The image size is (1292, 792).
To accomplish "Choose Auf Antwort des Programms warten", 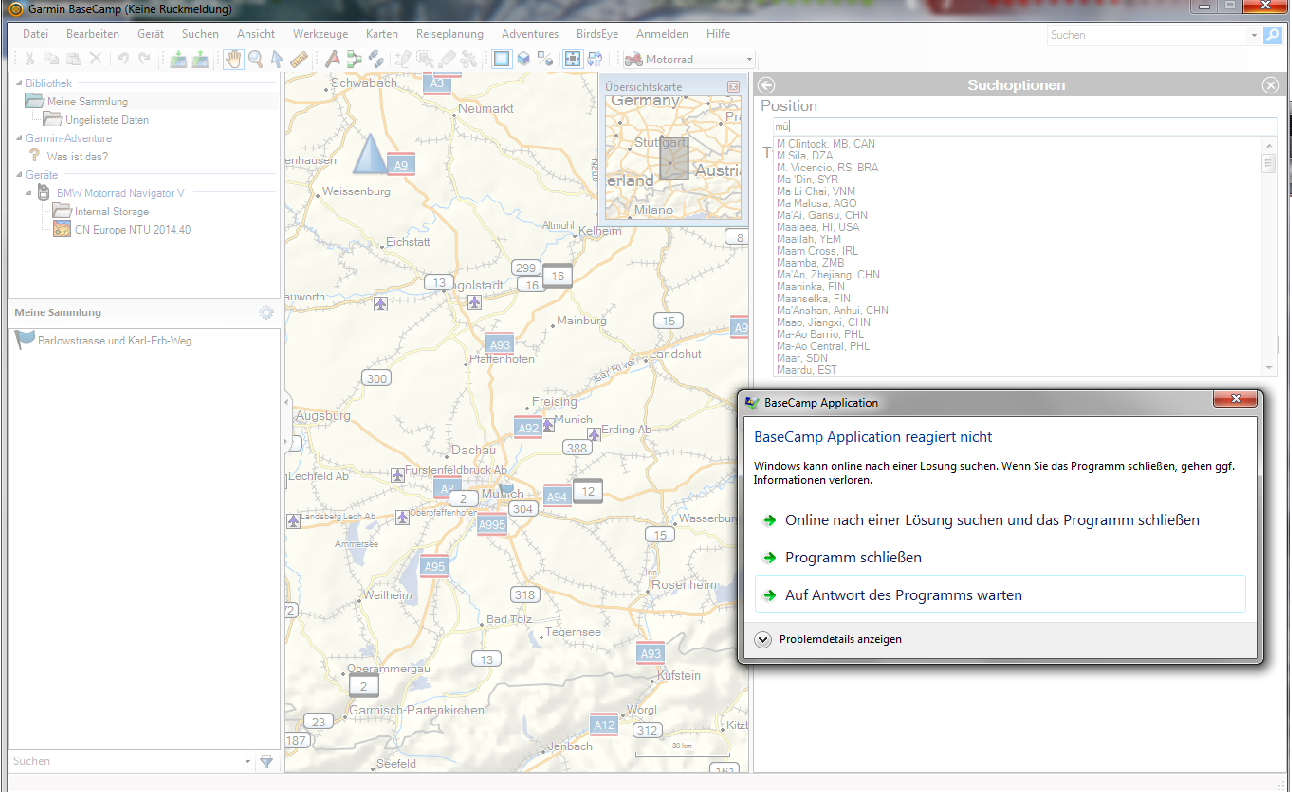I will point(903,595).
